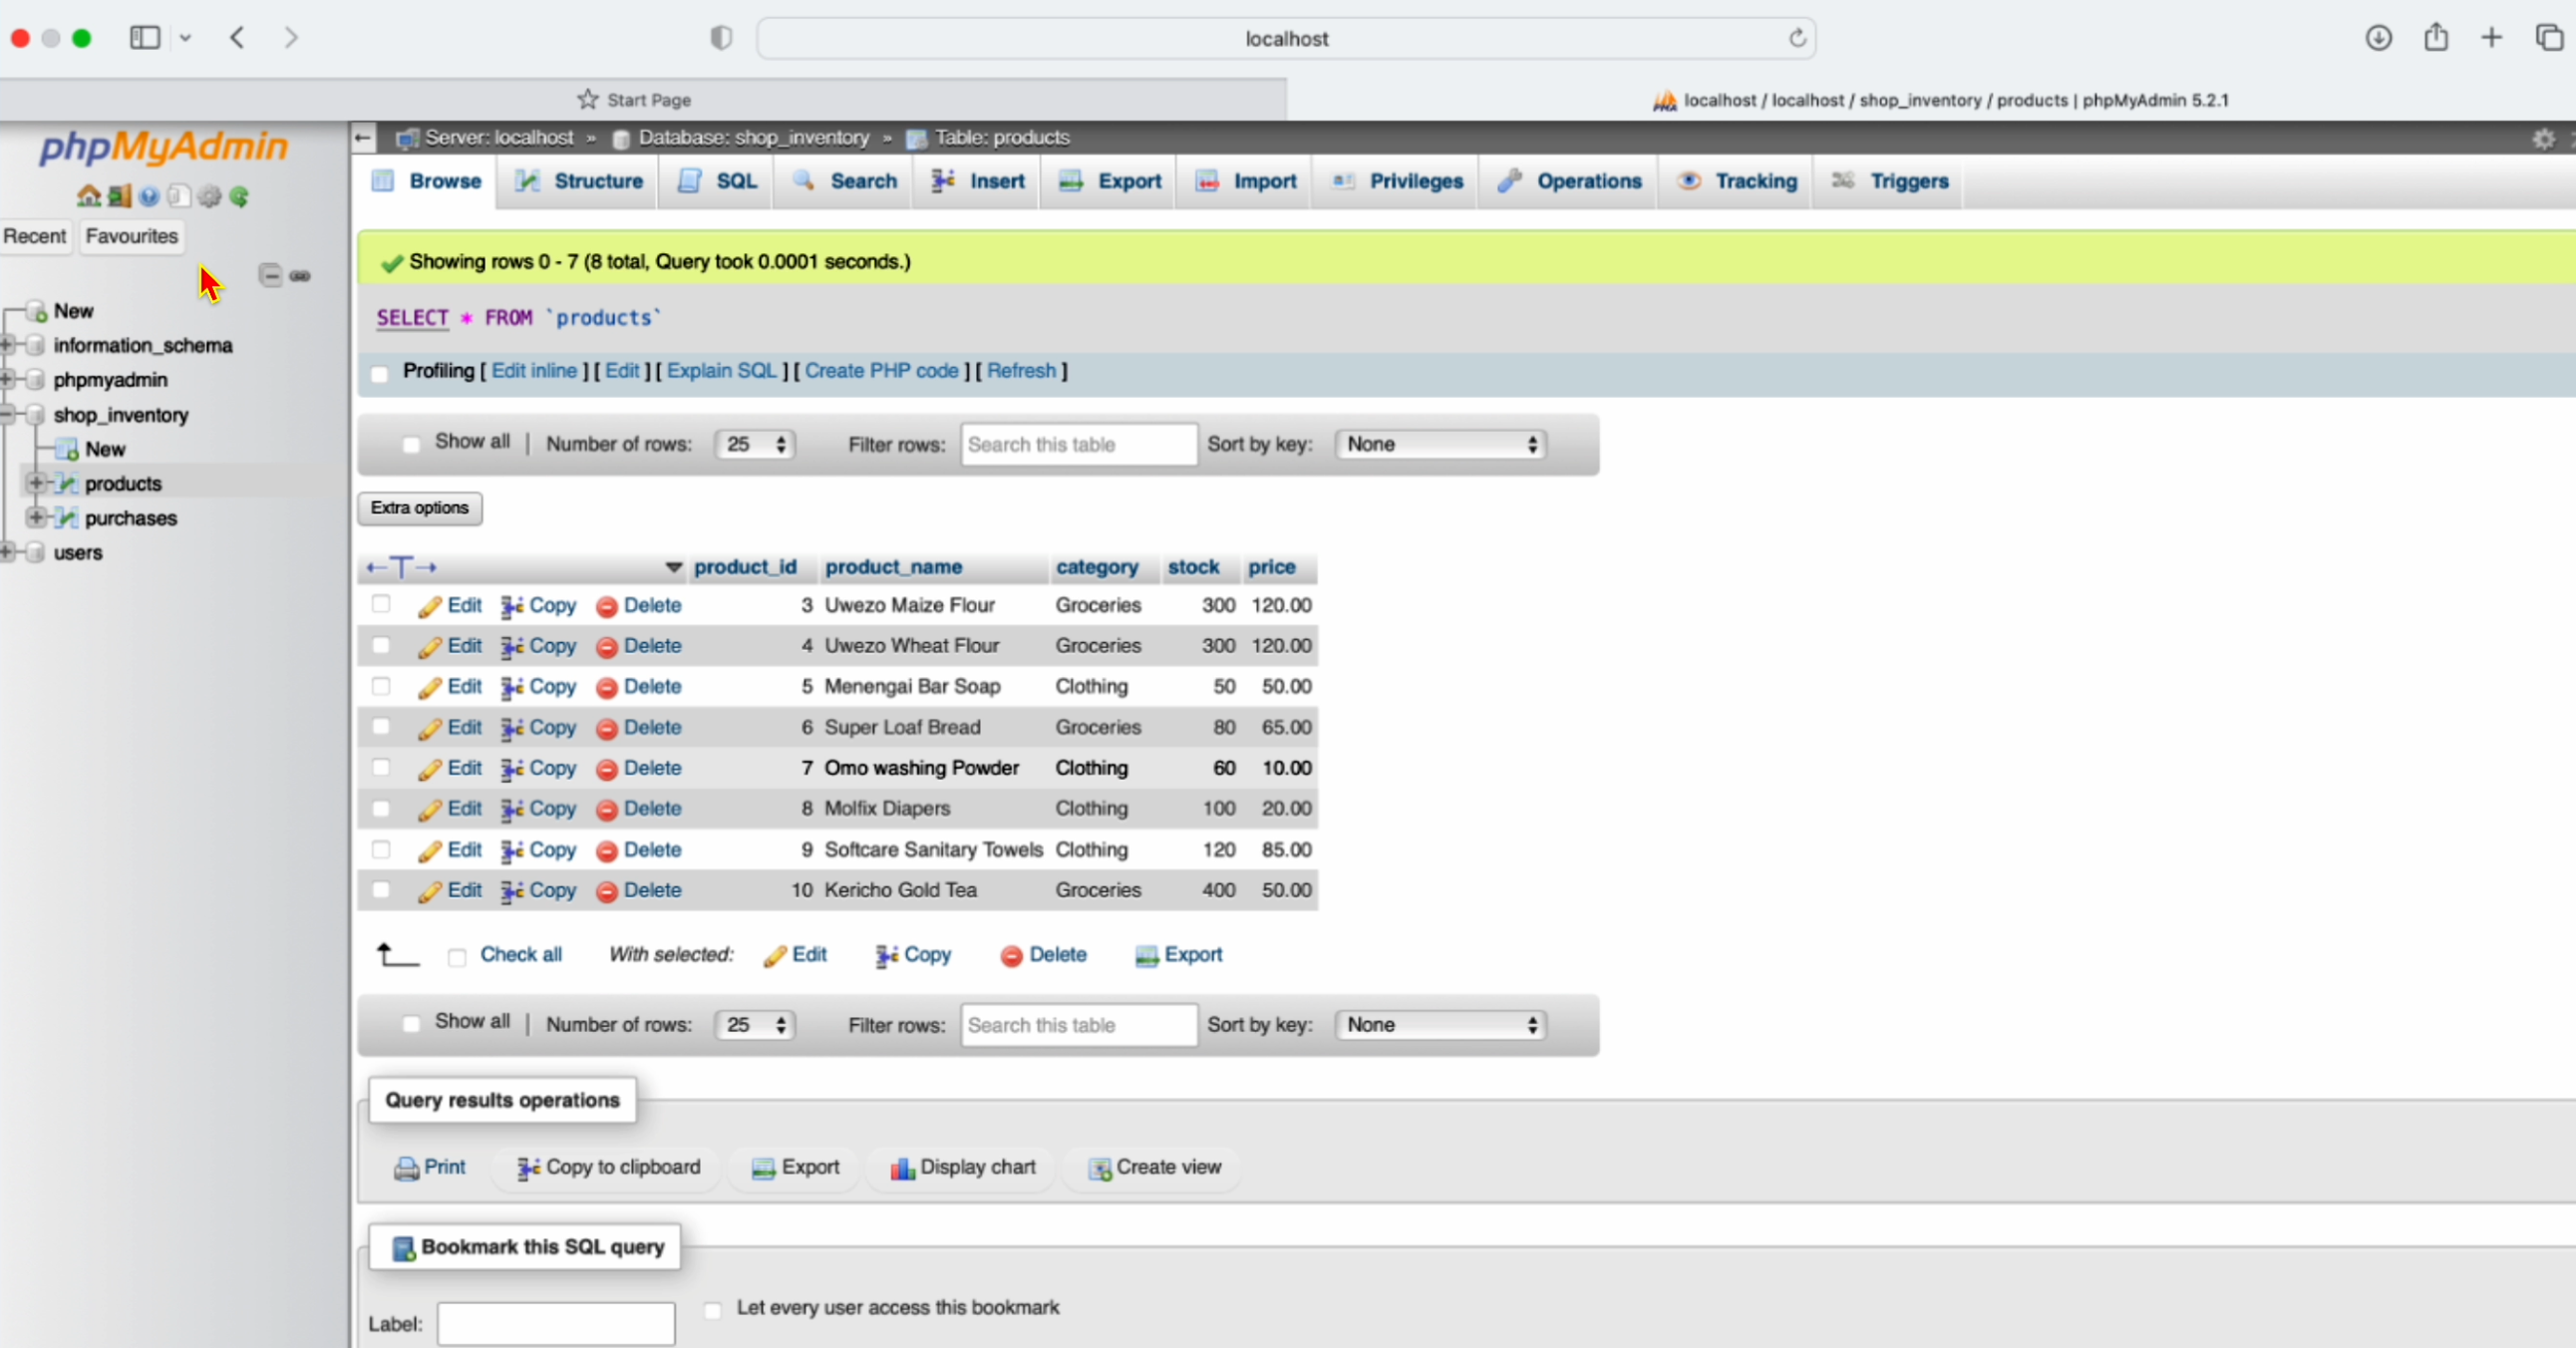
Task: Open top Number of rows dropdown
Action: pos(755,444)
